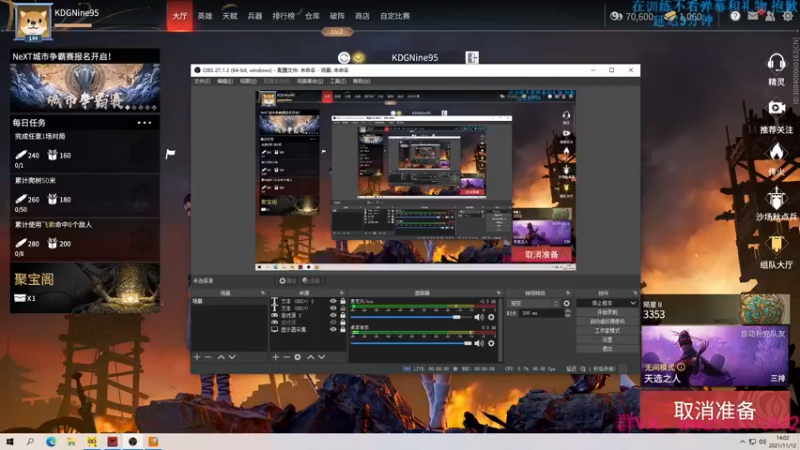Adjust desktop audio volume slider in mixer
Viewport: 800px width, 450px height.
412,343
